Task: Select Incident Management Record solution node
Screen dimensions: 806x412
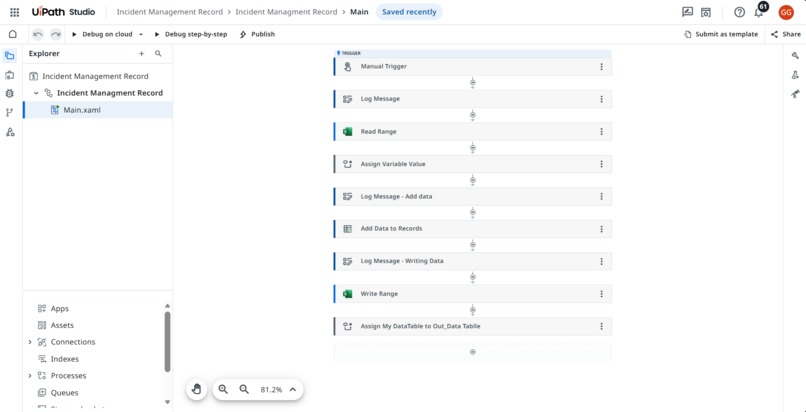Action: coord(95,76)
